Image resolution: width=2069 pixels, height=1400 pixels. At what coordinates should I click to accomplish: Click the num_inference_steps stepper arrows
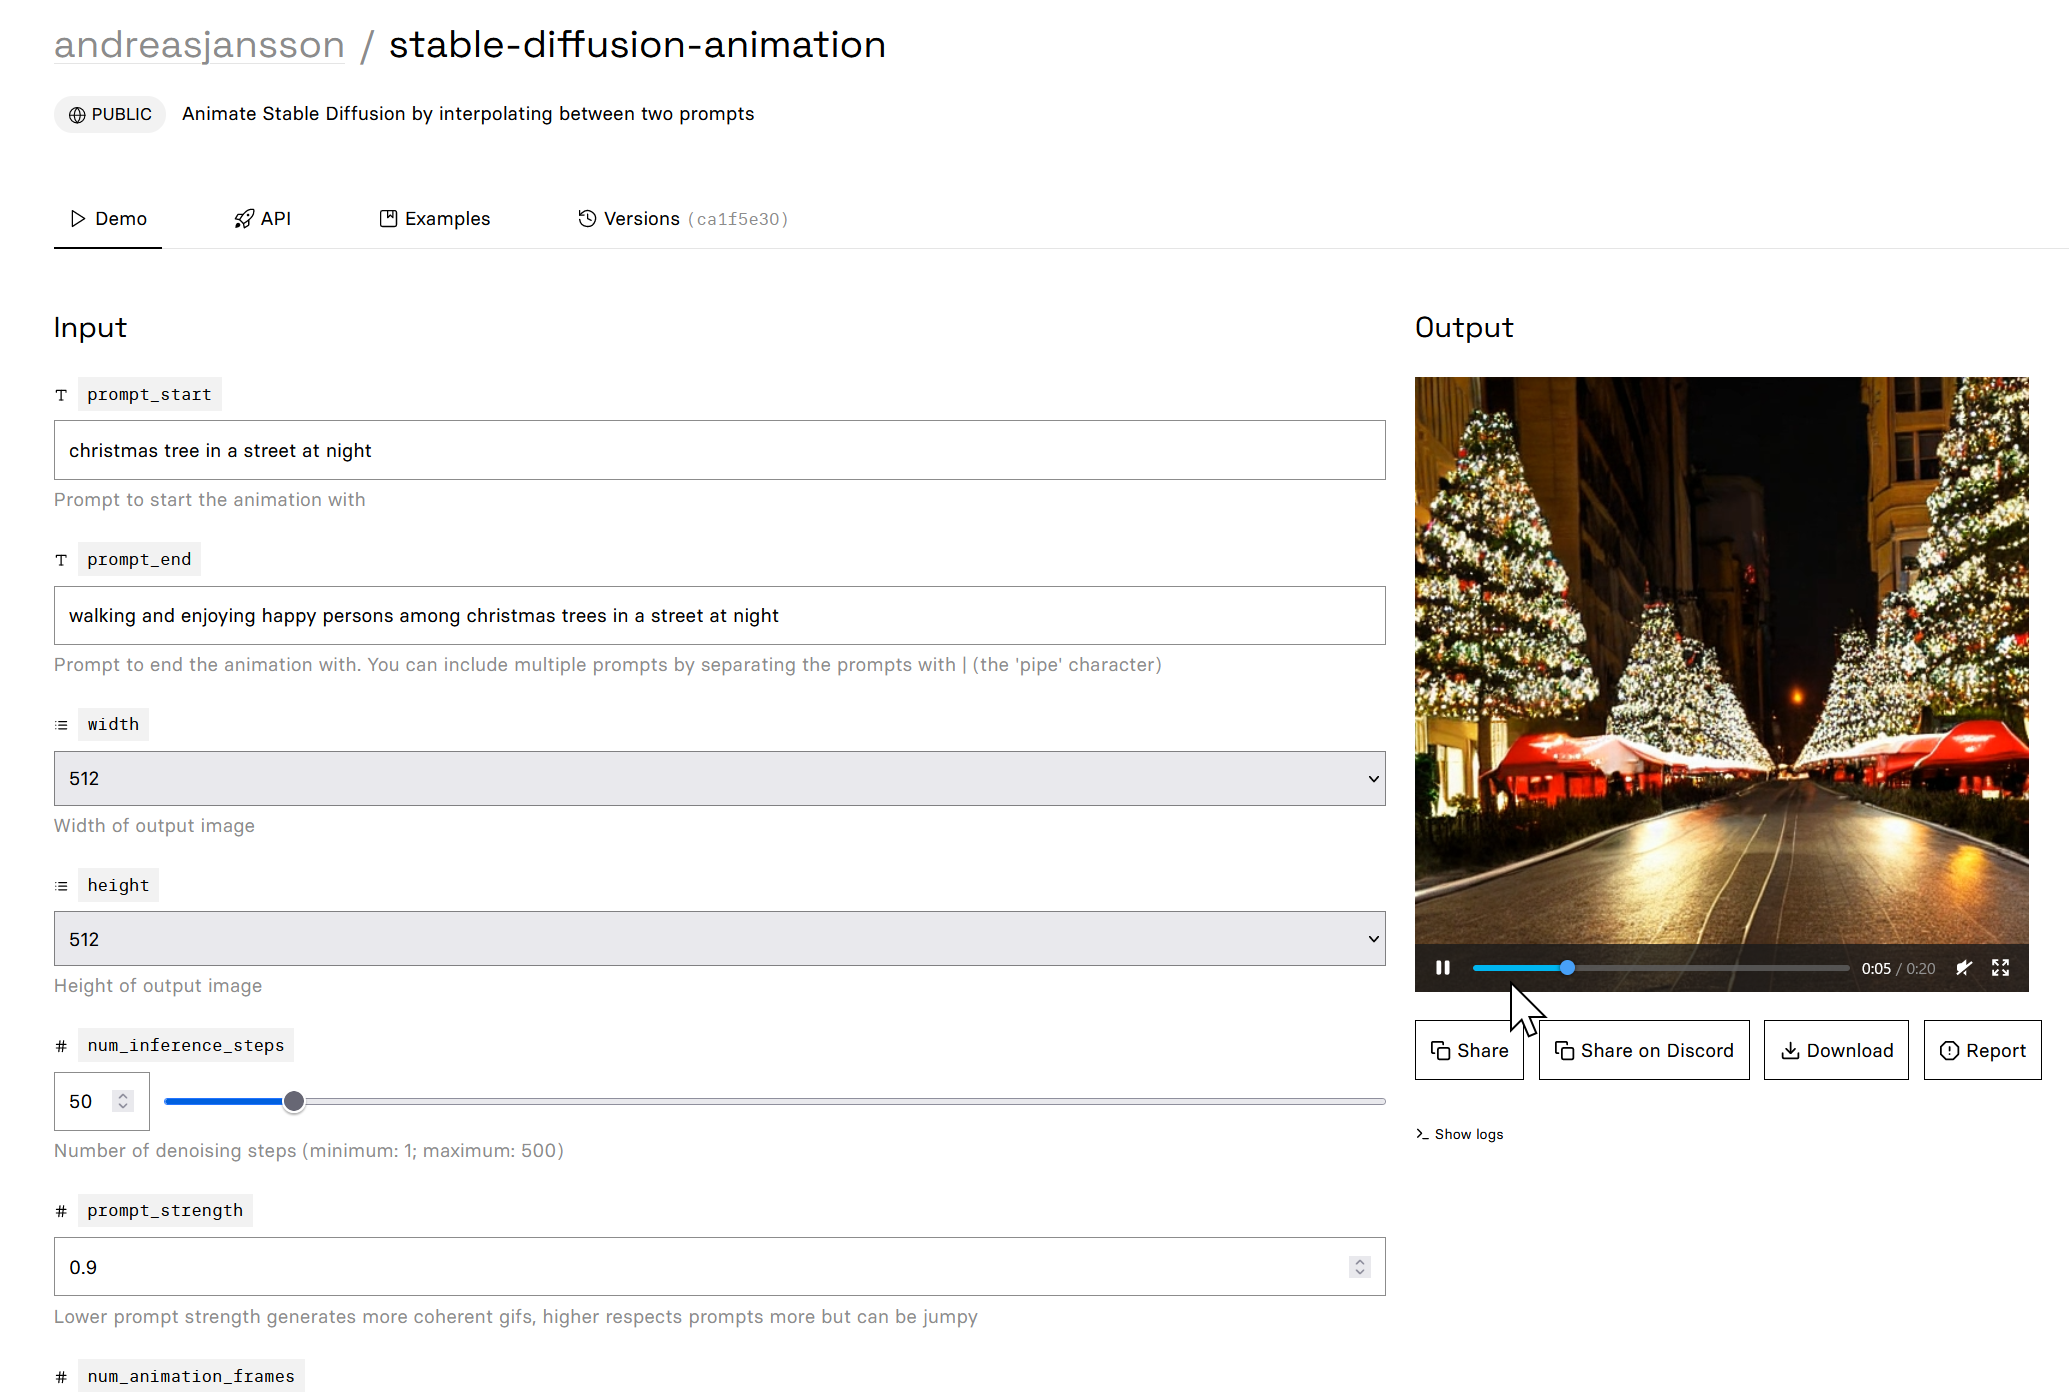coord(123,1101)
